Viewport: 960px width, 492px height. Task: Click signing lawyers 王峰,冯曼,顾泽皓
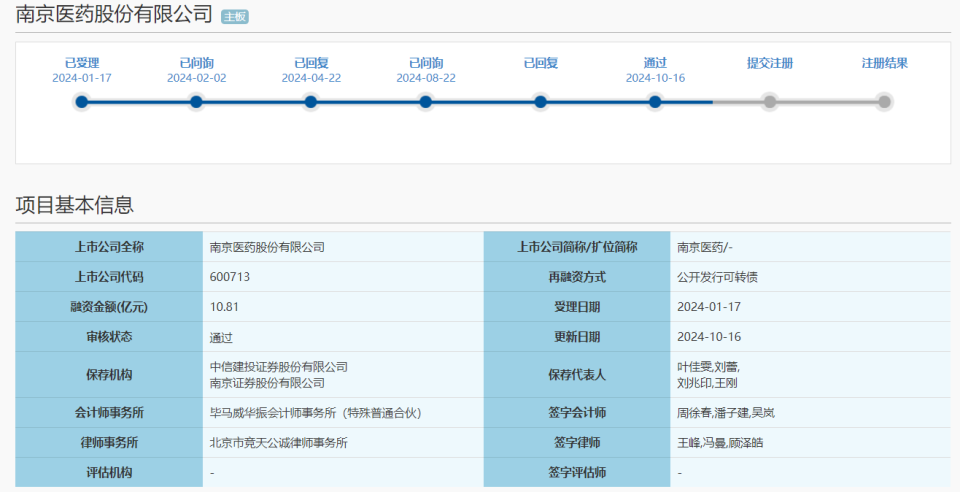pos(726,442)
